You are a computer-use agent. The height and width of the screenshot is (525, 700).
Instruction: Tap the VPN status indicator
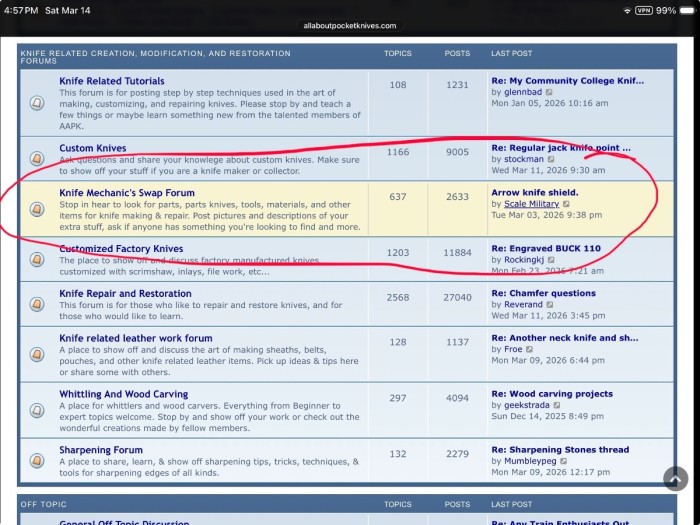(x=644, y=10)
